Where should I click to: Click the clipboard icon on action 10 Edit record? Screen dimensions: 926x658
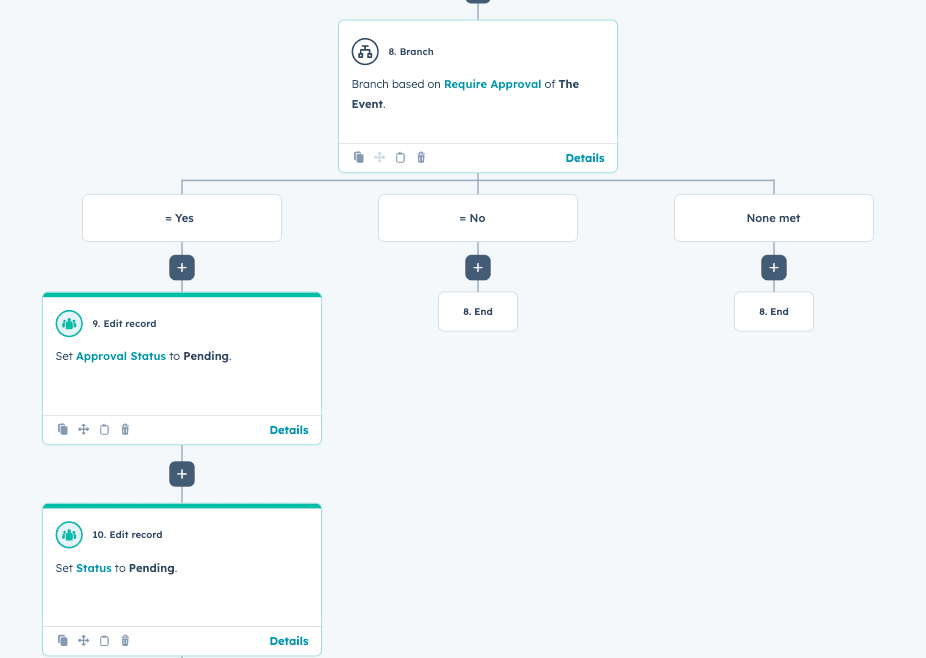[104, 641]
